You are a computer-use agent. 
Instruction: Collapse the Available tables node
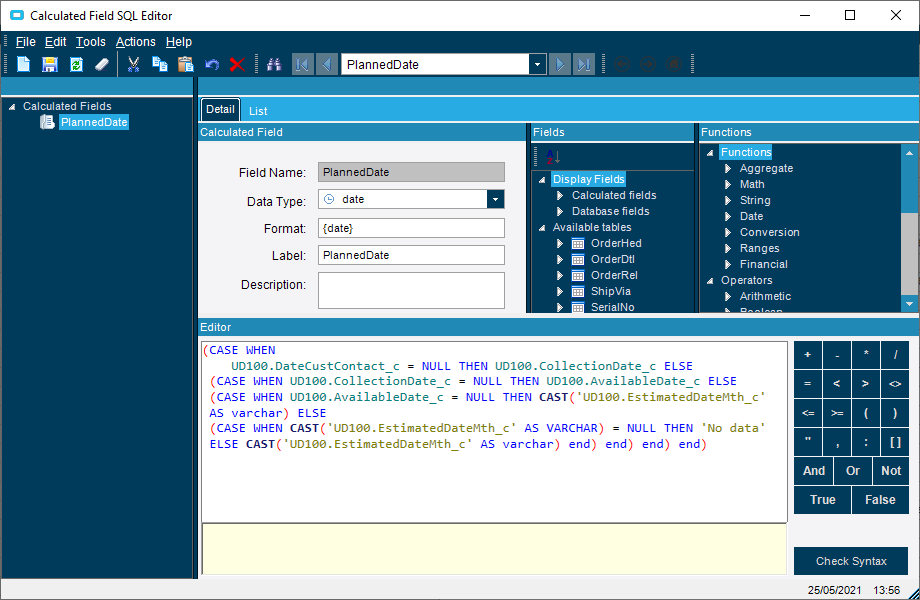pos(542,228)
